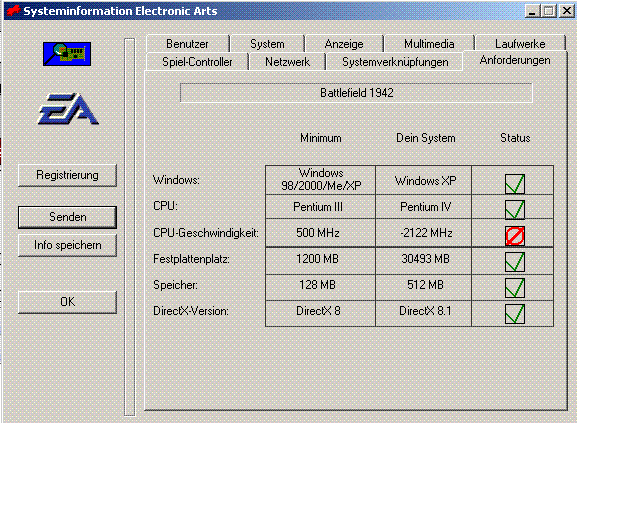Image resolution: width=640 pixels, height=512 pixels.
Task: Click the green checkmark for Speicher row
Action: pyautogui.click(x=515, y=288)
